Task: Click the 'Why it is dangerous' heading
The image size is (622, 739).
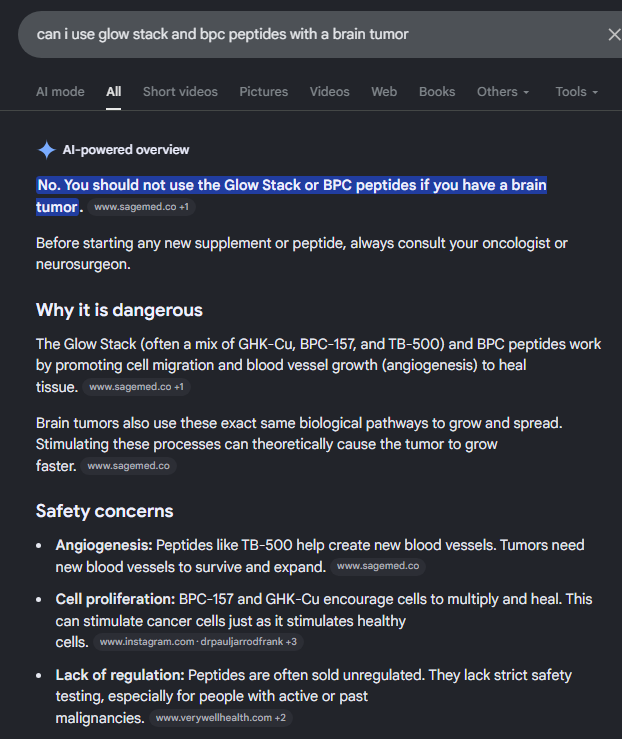Action: pos(119,310)
